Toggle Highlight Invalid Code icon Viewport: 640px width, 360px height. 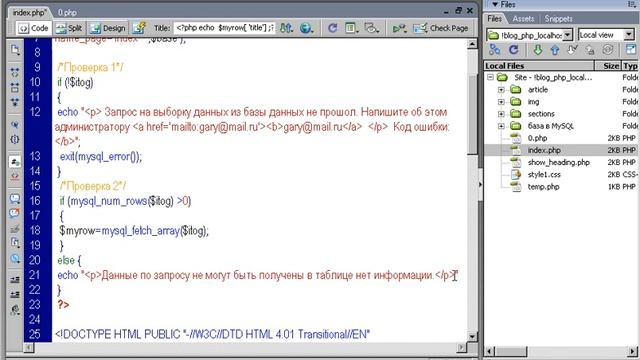pyautogui.click(x=15, y=177)
